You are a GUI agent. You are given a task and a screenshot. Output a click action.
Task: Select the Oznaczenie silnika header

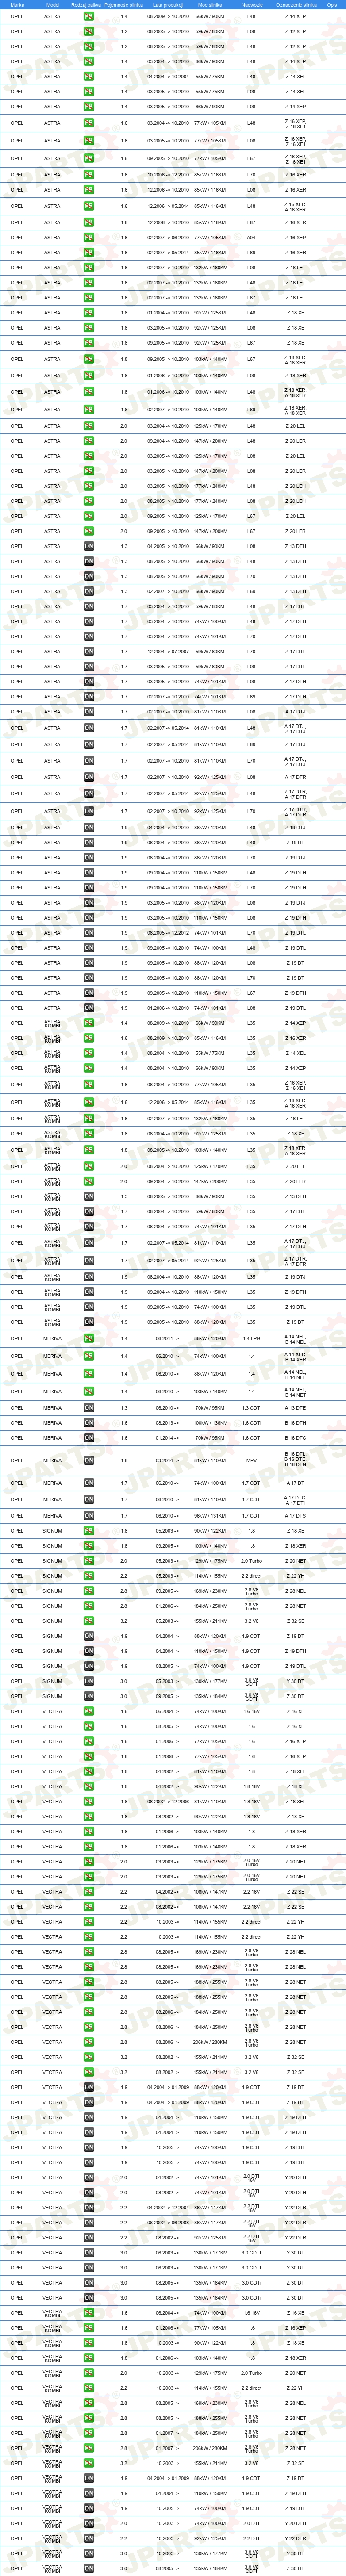click(x=296, y=5)
